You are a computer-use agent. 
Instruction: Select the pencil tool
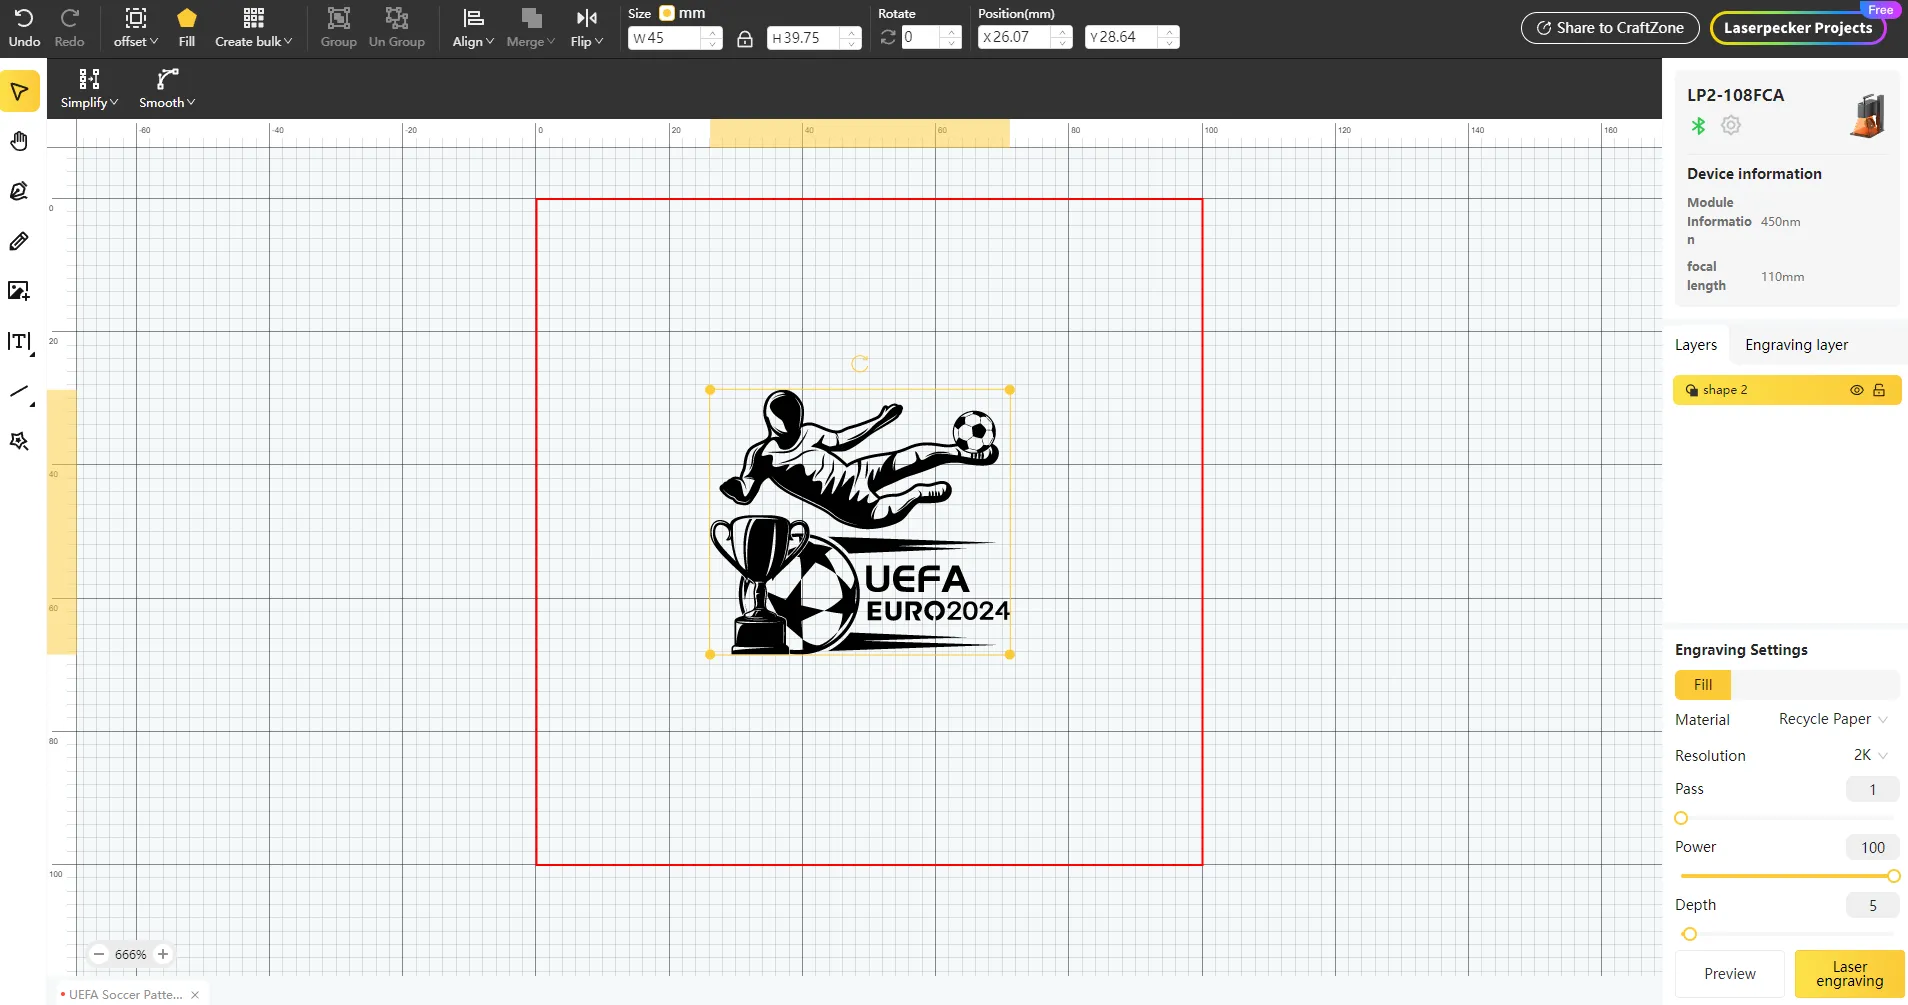(19, 241)
